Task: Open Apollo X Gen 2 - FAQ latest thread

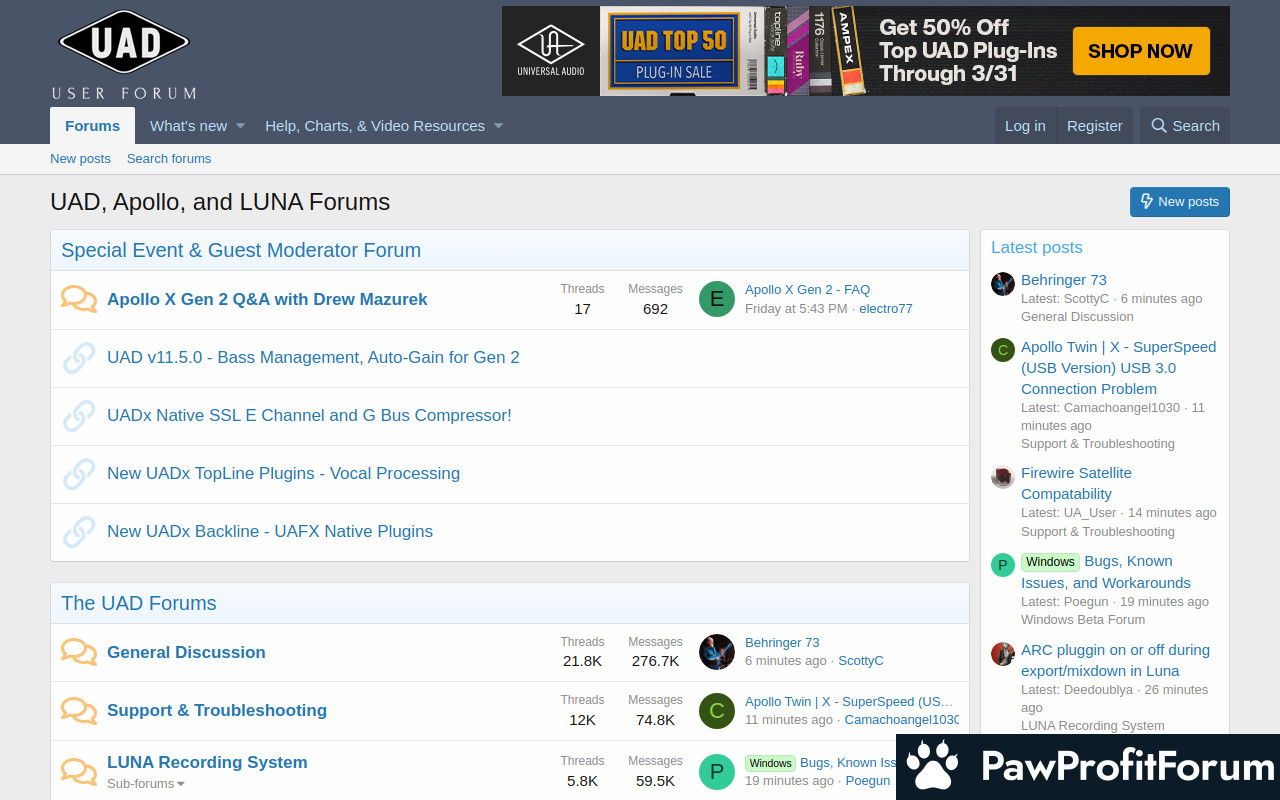Action: (807, 290)
